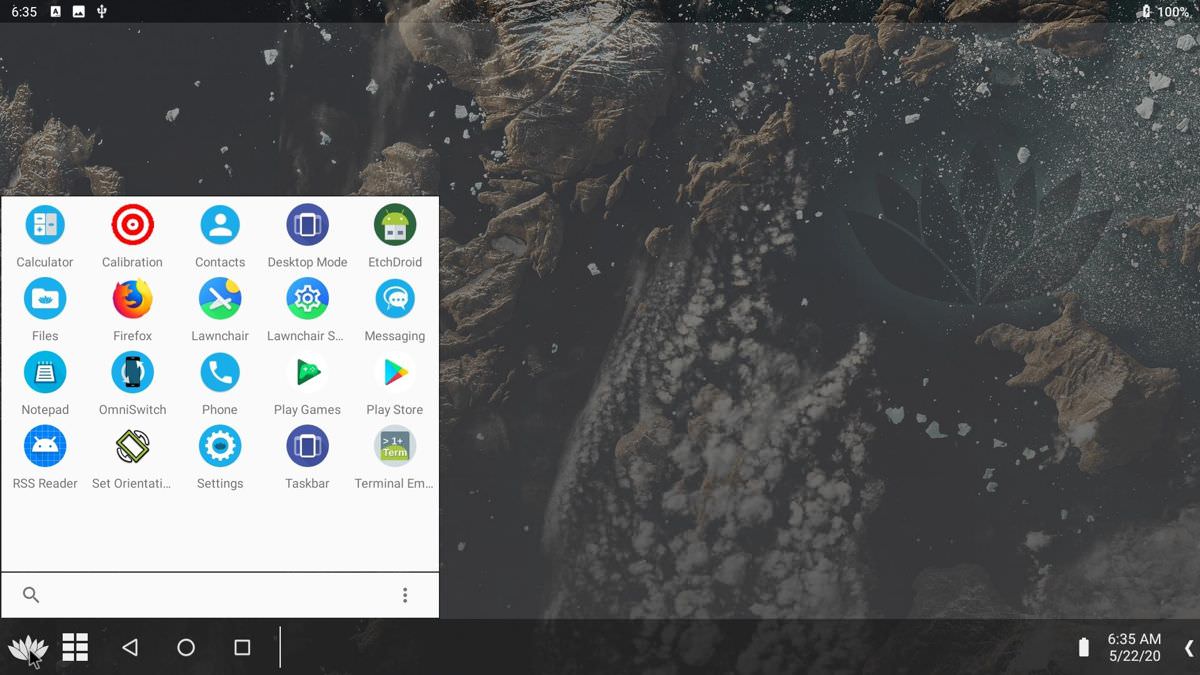
Task: Open the three-dot overflow menu
Action: point(405,595)
